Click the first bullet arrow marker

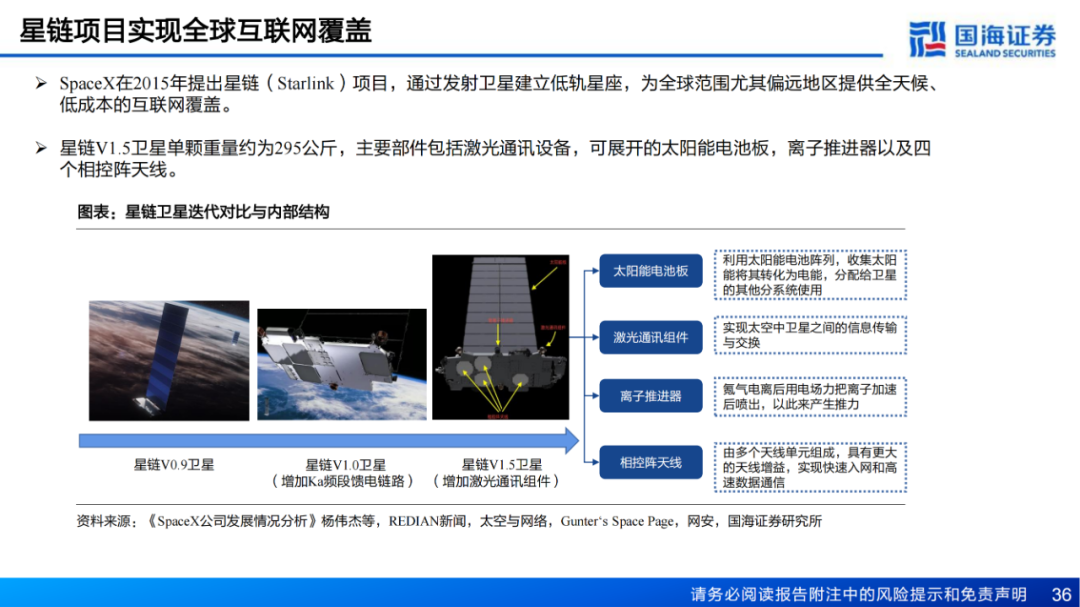[41, 83]
